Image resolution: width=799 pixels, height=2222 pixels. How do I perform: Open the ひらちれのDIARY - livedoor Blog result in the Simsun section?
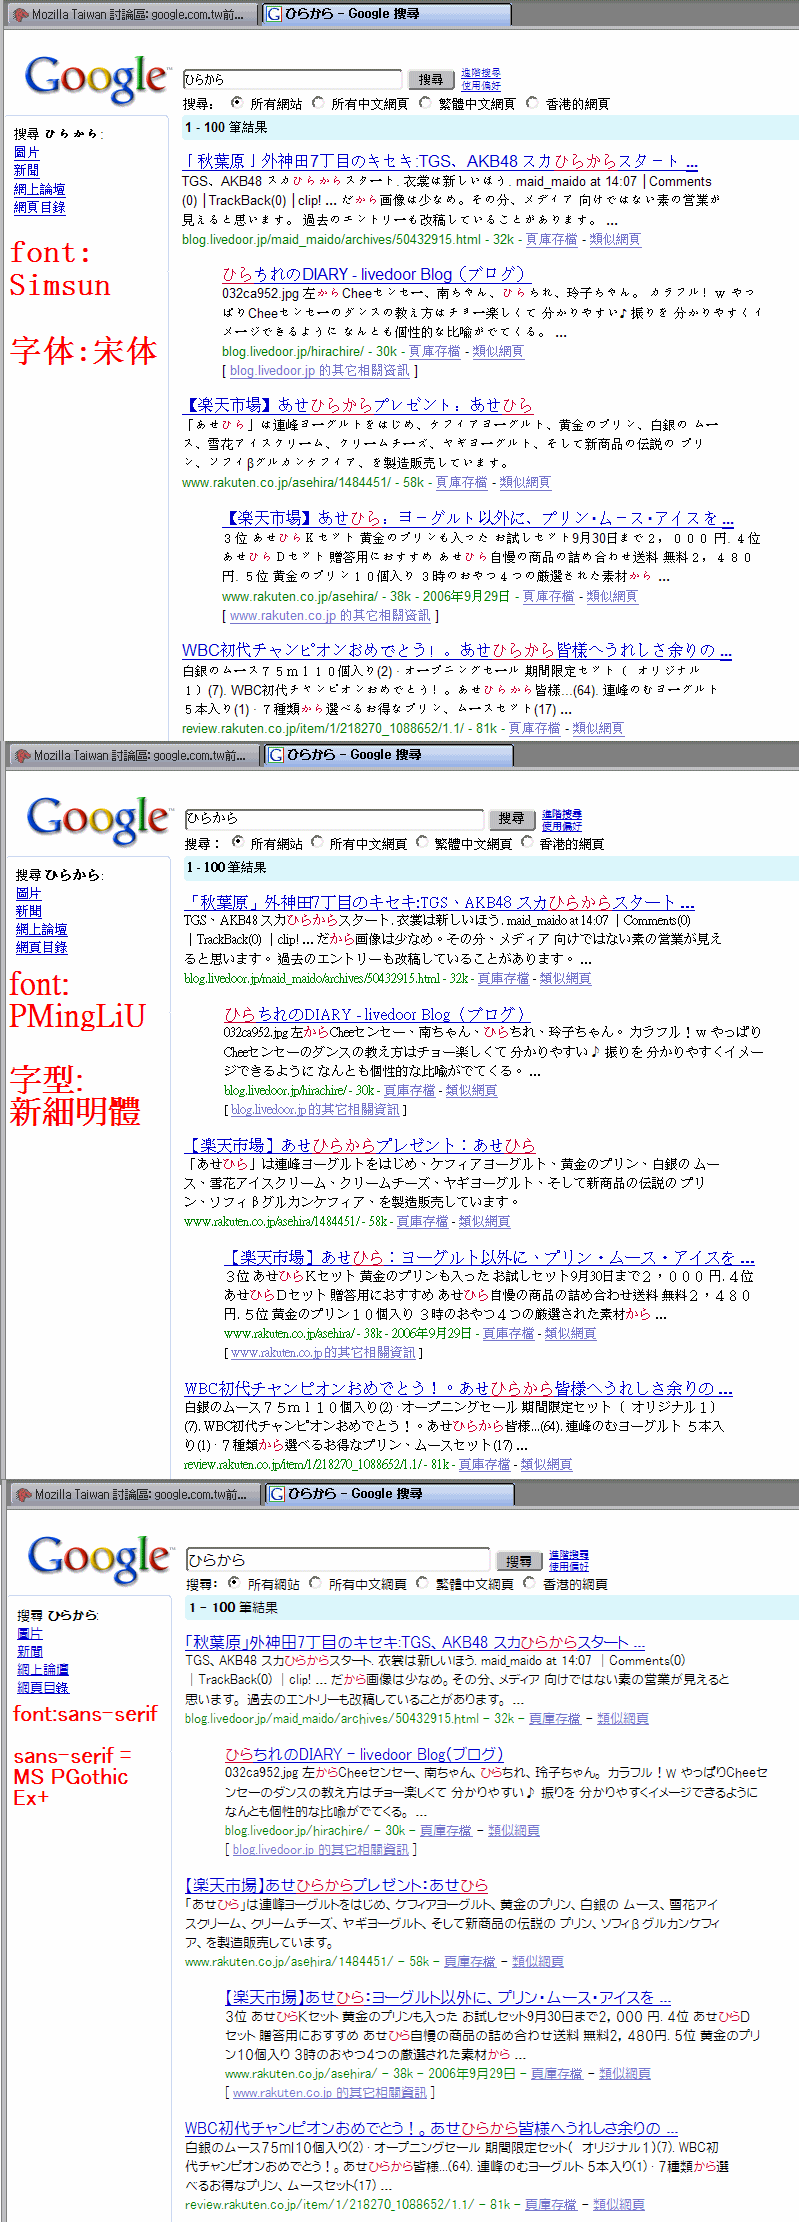[x=372, y=274]
